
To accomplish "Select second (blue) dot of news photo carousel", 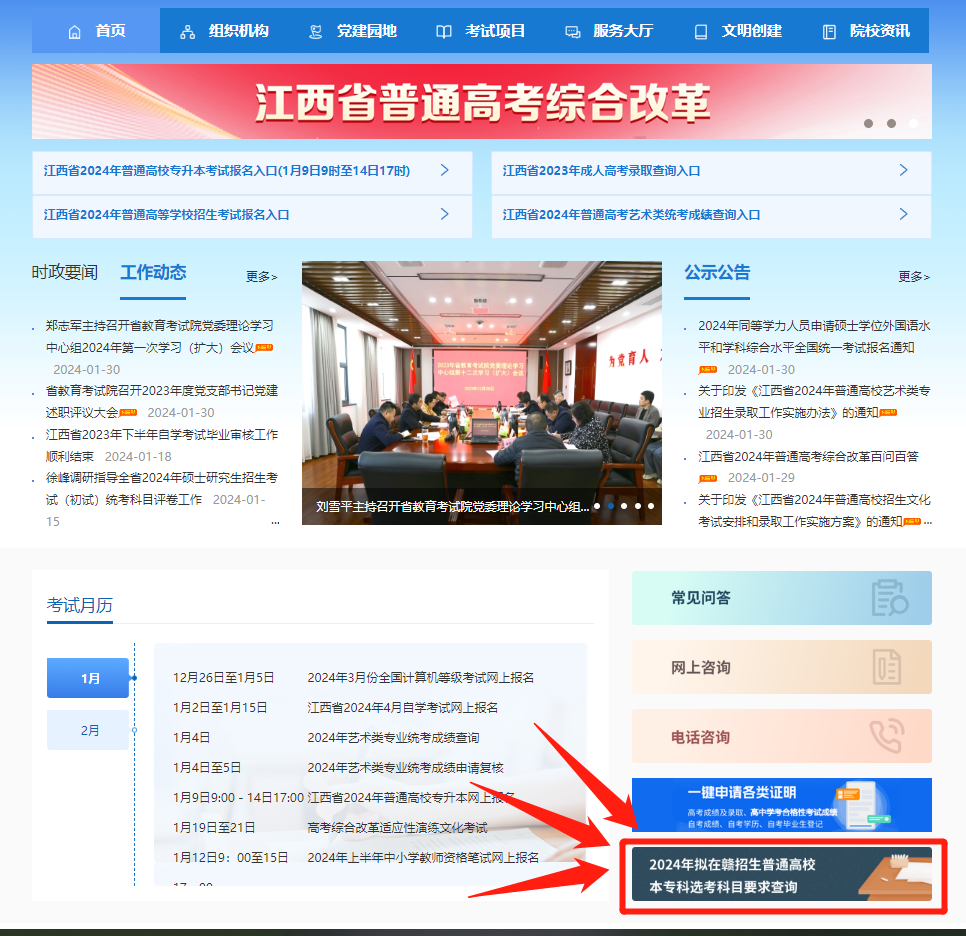I will (611, 506).
